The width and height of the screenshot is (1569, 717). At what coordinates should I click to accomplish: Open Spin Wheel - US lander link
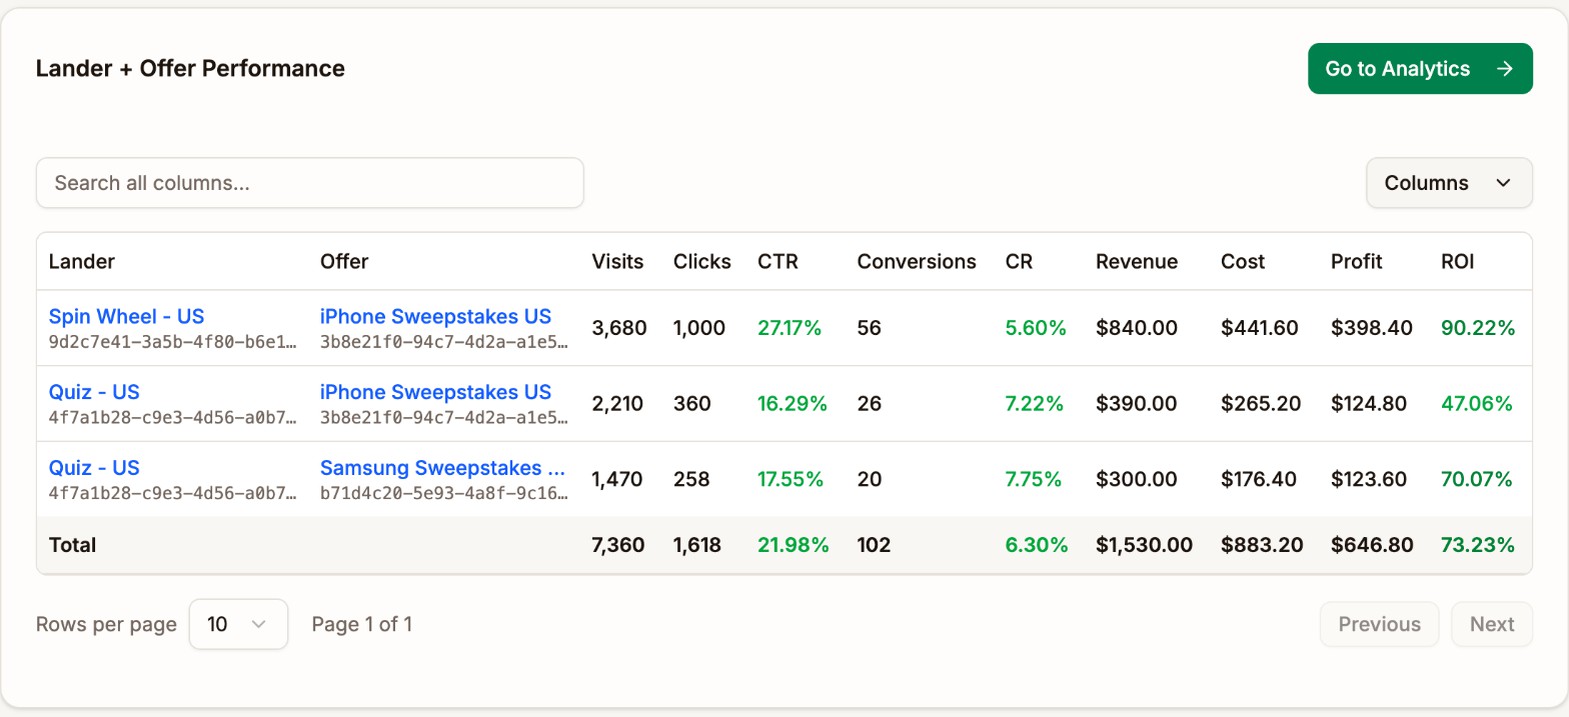click(x=126, y=316)
